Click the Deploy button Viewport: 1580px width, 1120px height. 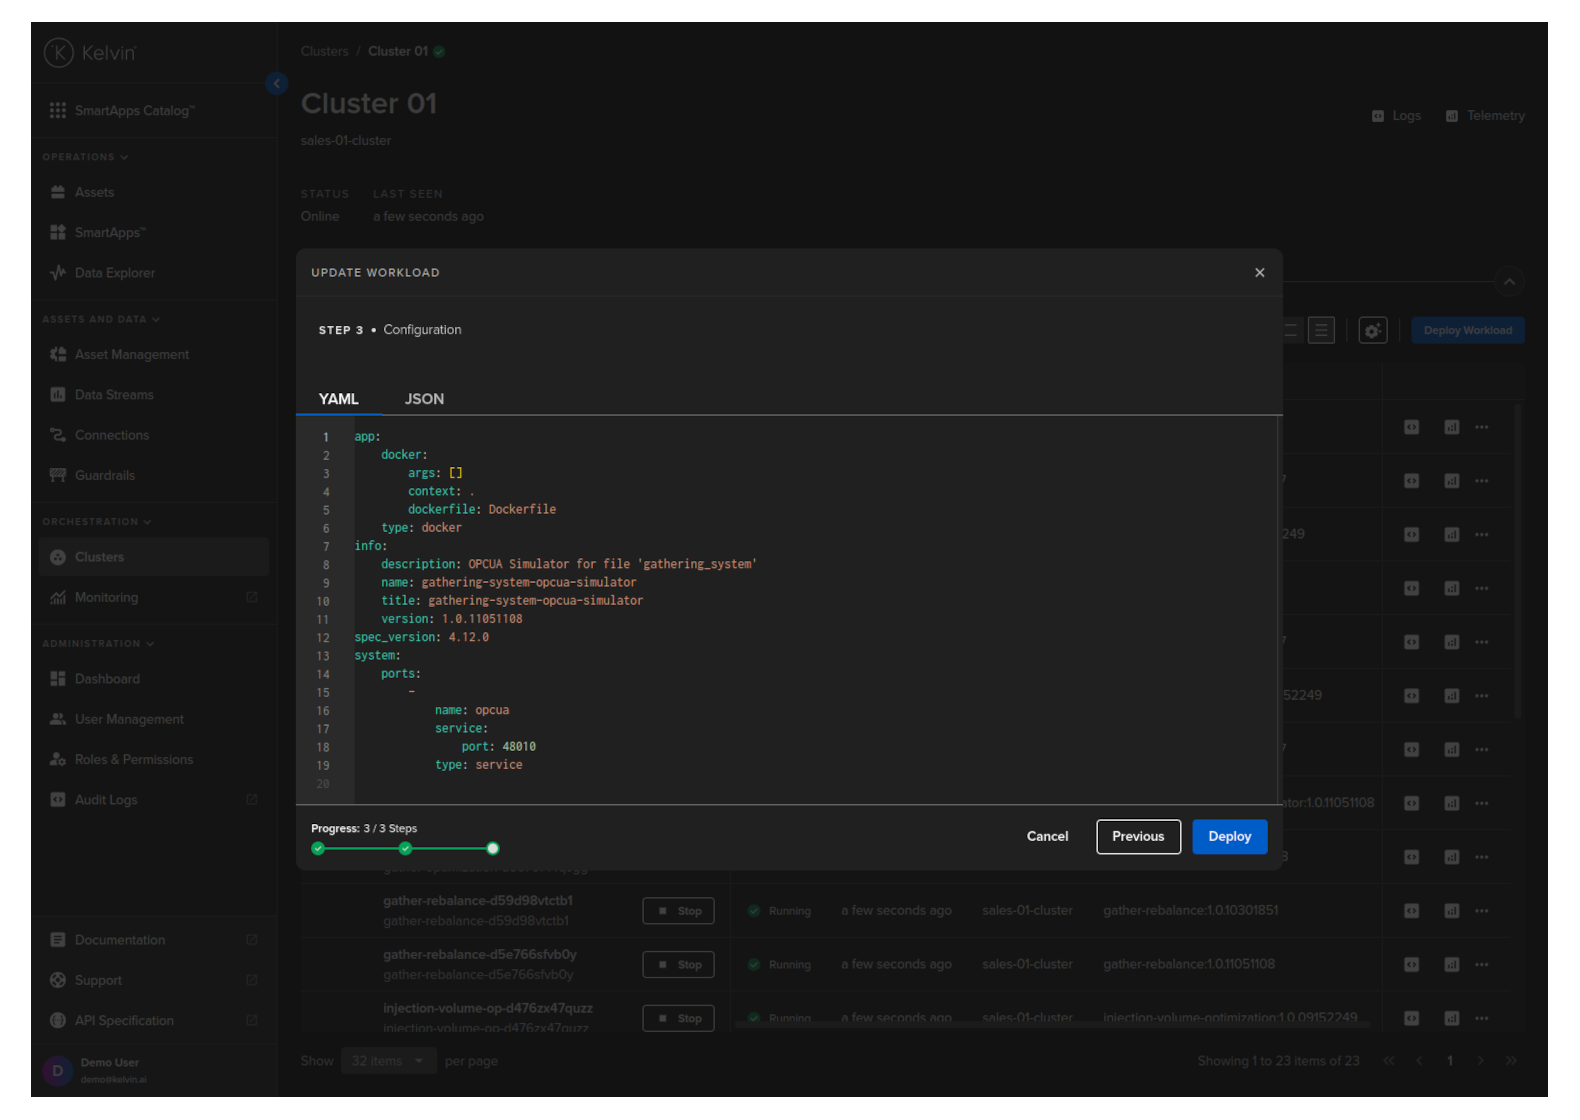[x=1229, y=837]
